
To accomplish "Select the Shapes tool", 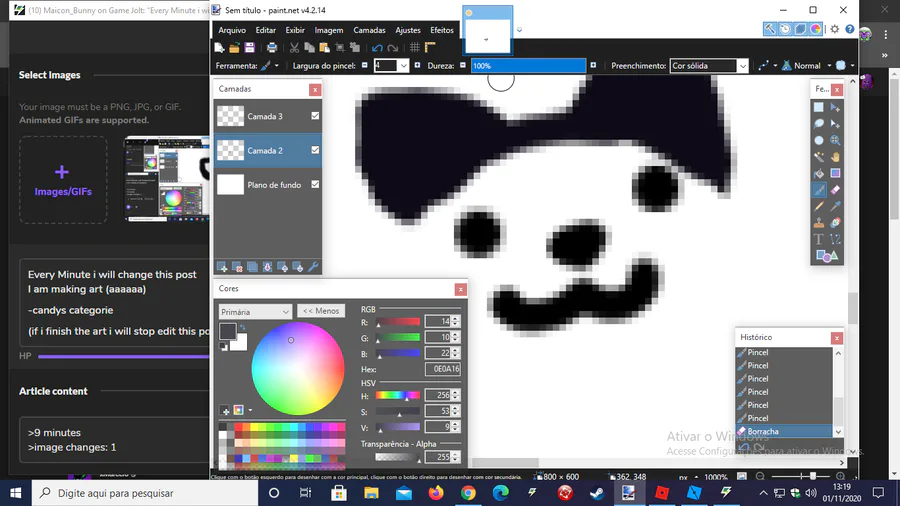I will [827, 256].
